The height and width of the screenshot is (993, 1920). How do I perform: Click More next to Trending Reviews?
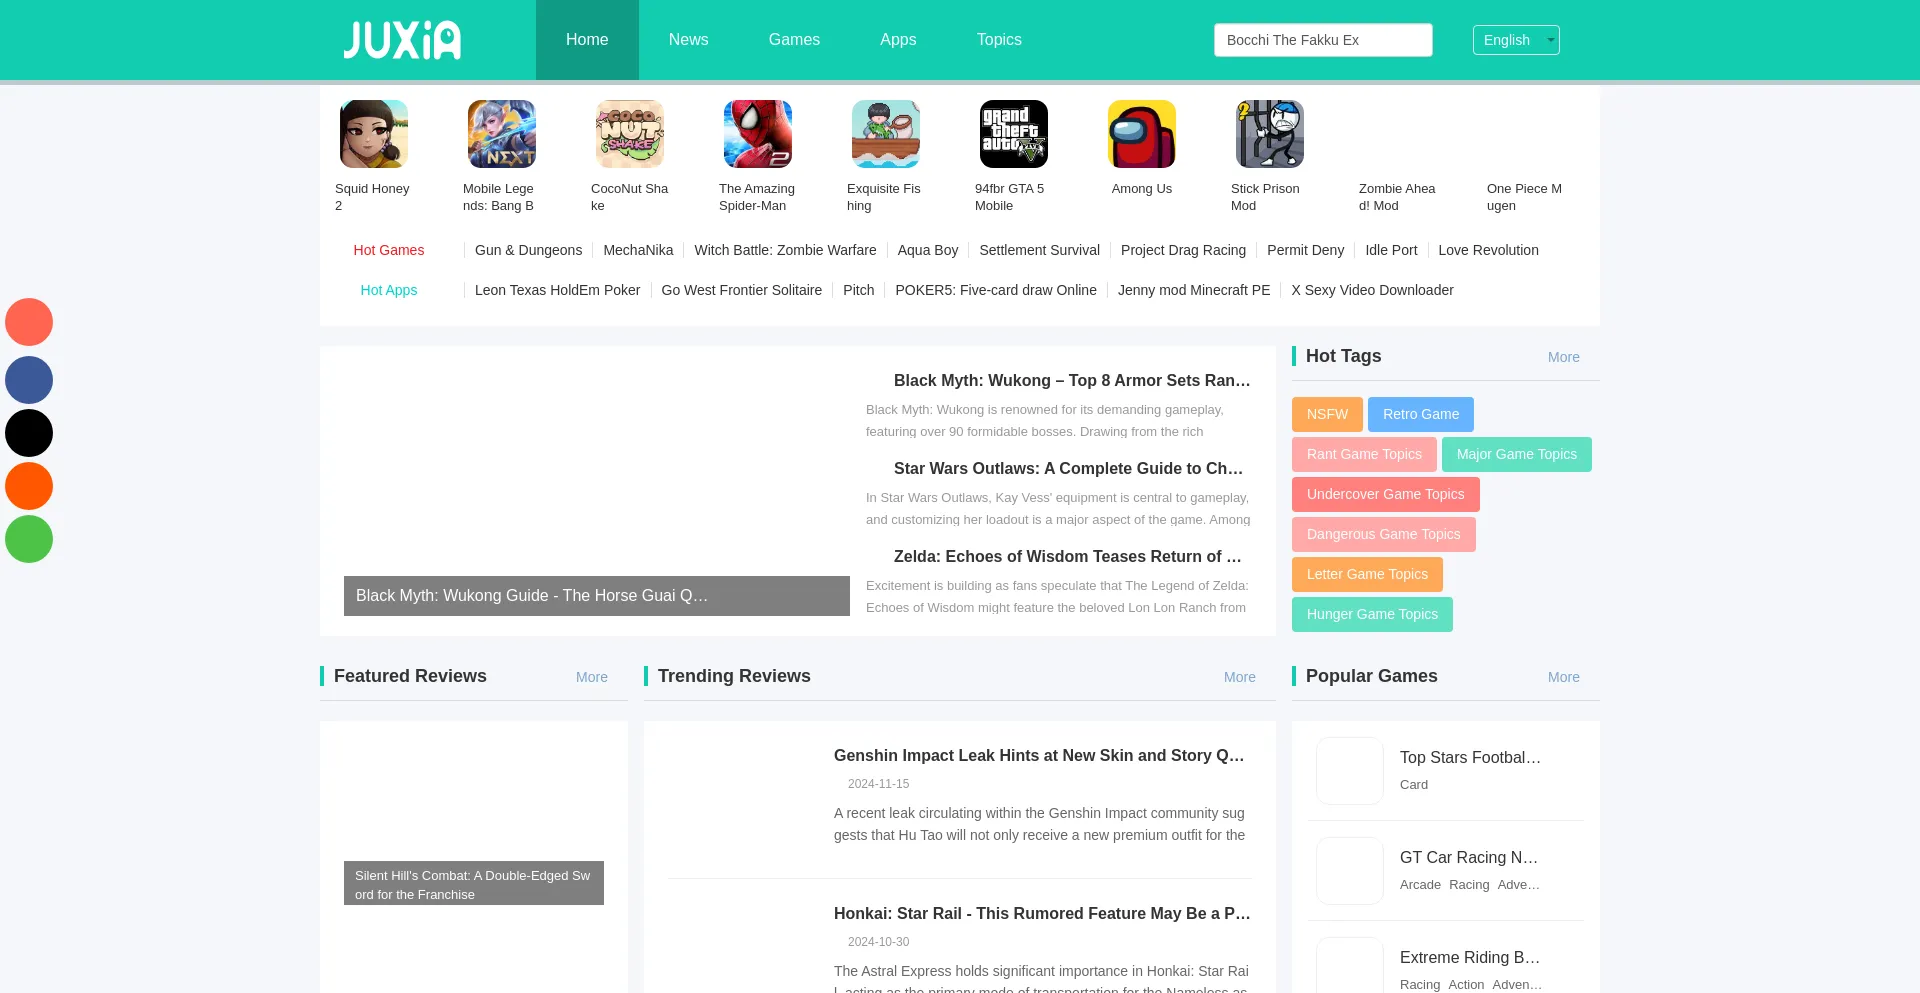1240,677
